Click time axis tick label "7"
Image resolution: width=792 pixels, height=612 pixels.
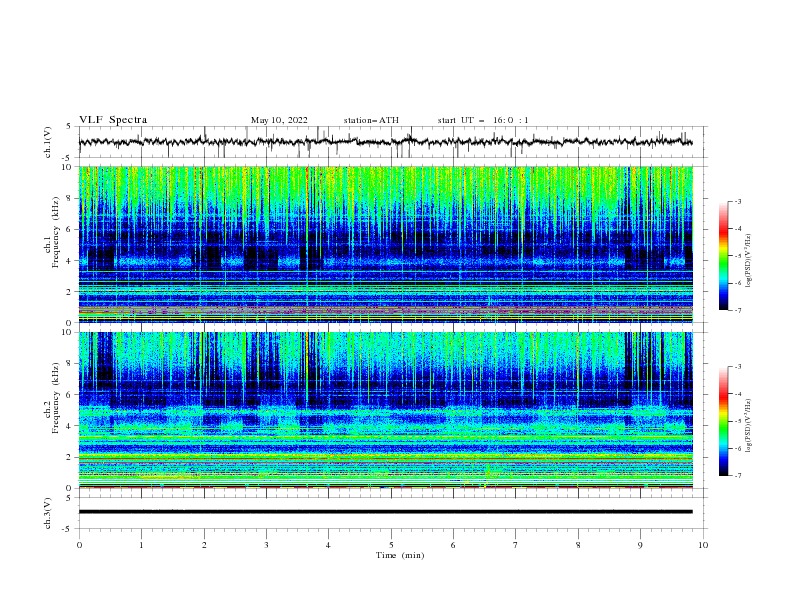point(516,545)
